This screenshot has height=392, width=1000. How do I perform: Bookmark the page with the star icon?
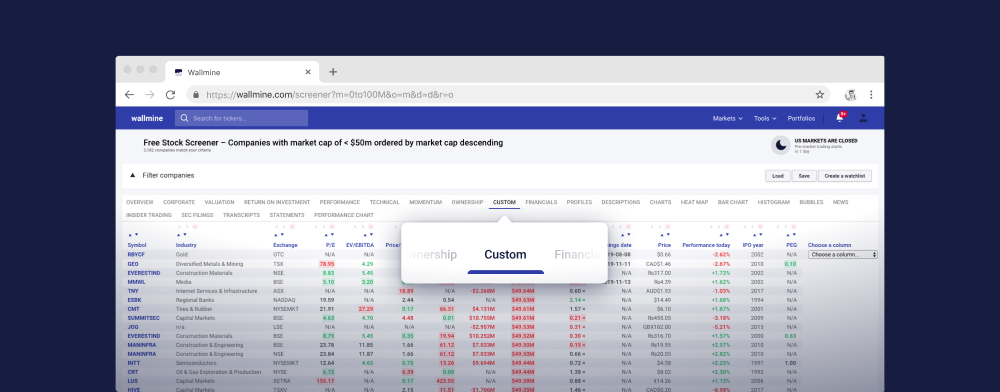click(x=820, y=95)
